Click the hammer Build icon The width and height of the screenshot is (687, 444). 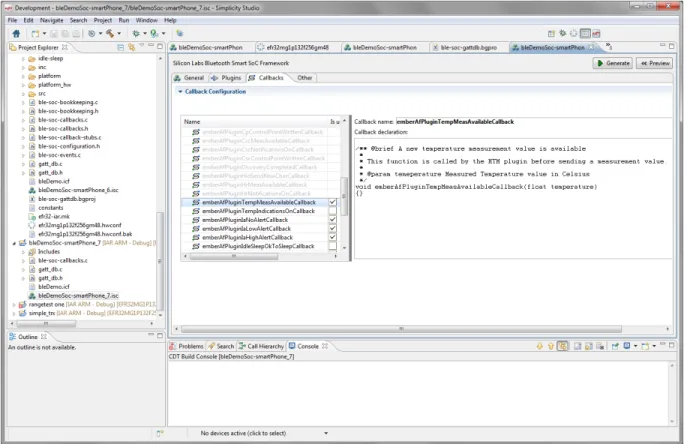click(110, 33)
